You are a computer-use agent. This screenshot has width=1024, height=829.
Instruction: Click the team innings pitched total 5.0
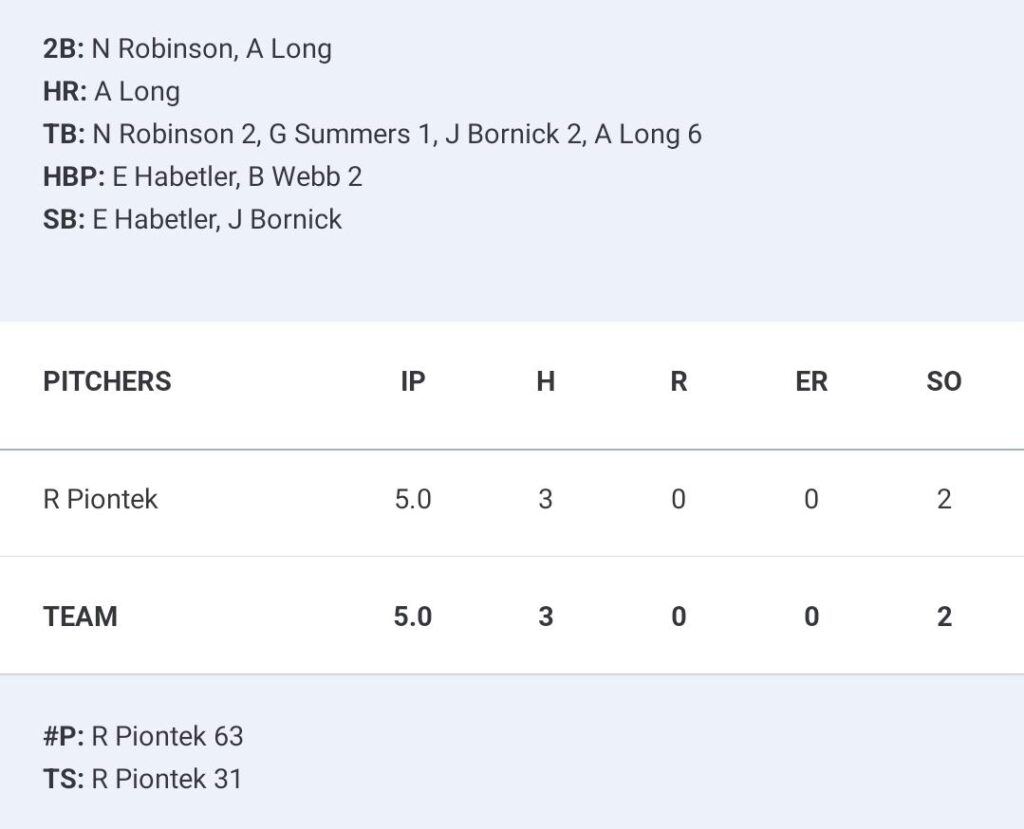(413, 617)
